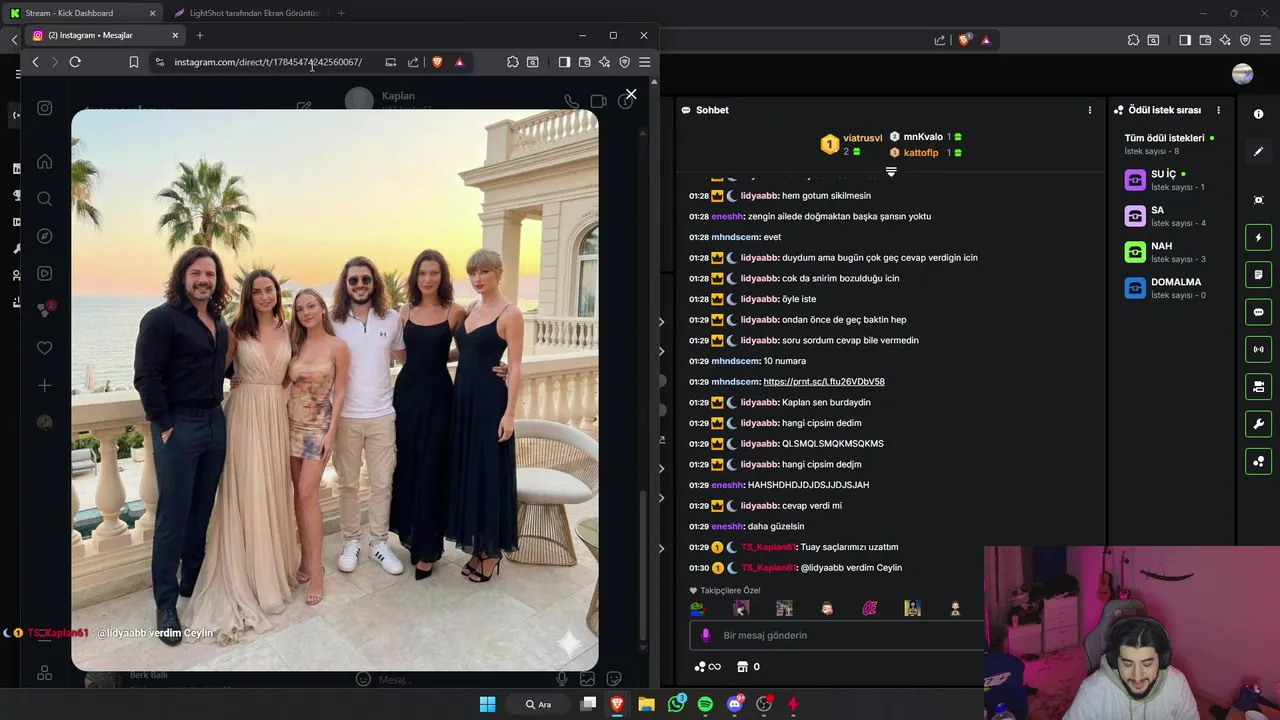Open the browser hamburger menu in Instagram window
The width and height of the screenshot is (1280, 720).
(644, 62)
